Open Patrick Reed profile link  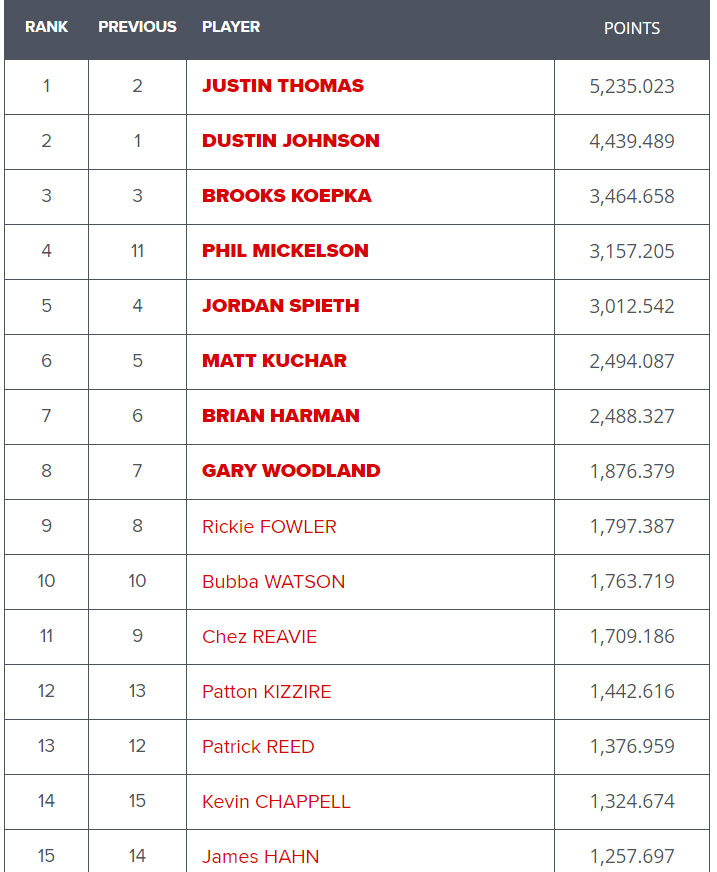(x=258, y=747)
